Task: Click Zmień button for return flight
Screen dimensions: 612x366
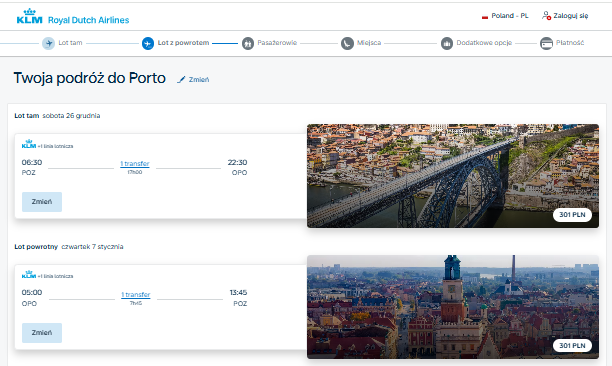Action: click(42, 333)
